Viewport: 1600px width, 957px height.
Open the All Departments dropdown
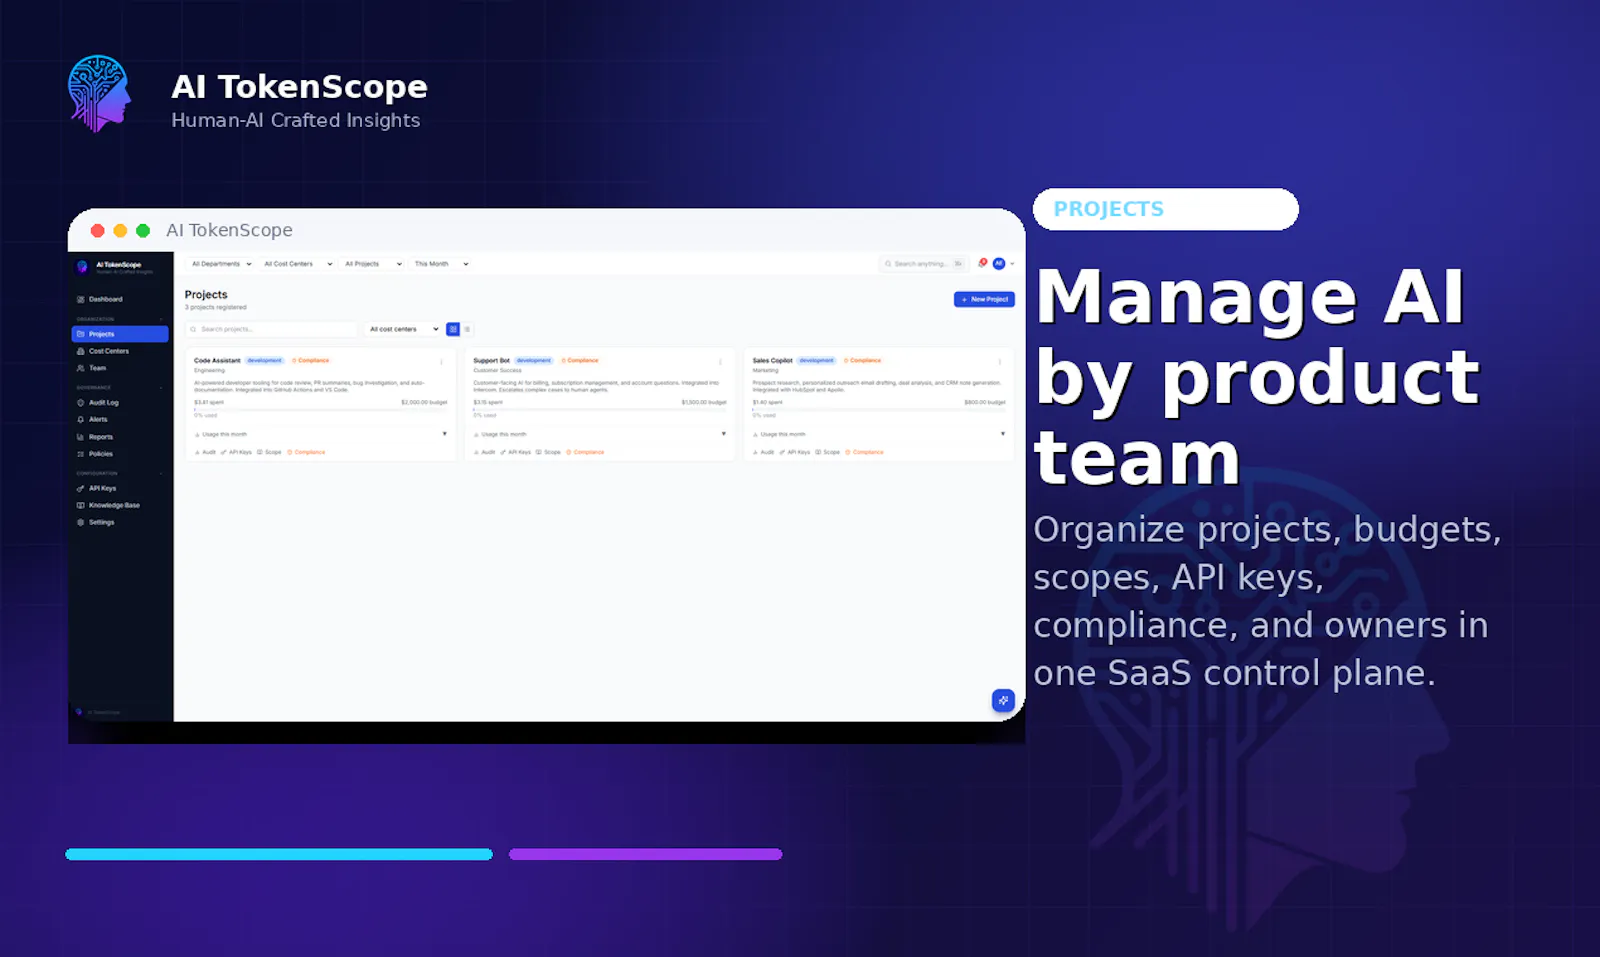[x=221, y=264]
